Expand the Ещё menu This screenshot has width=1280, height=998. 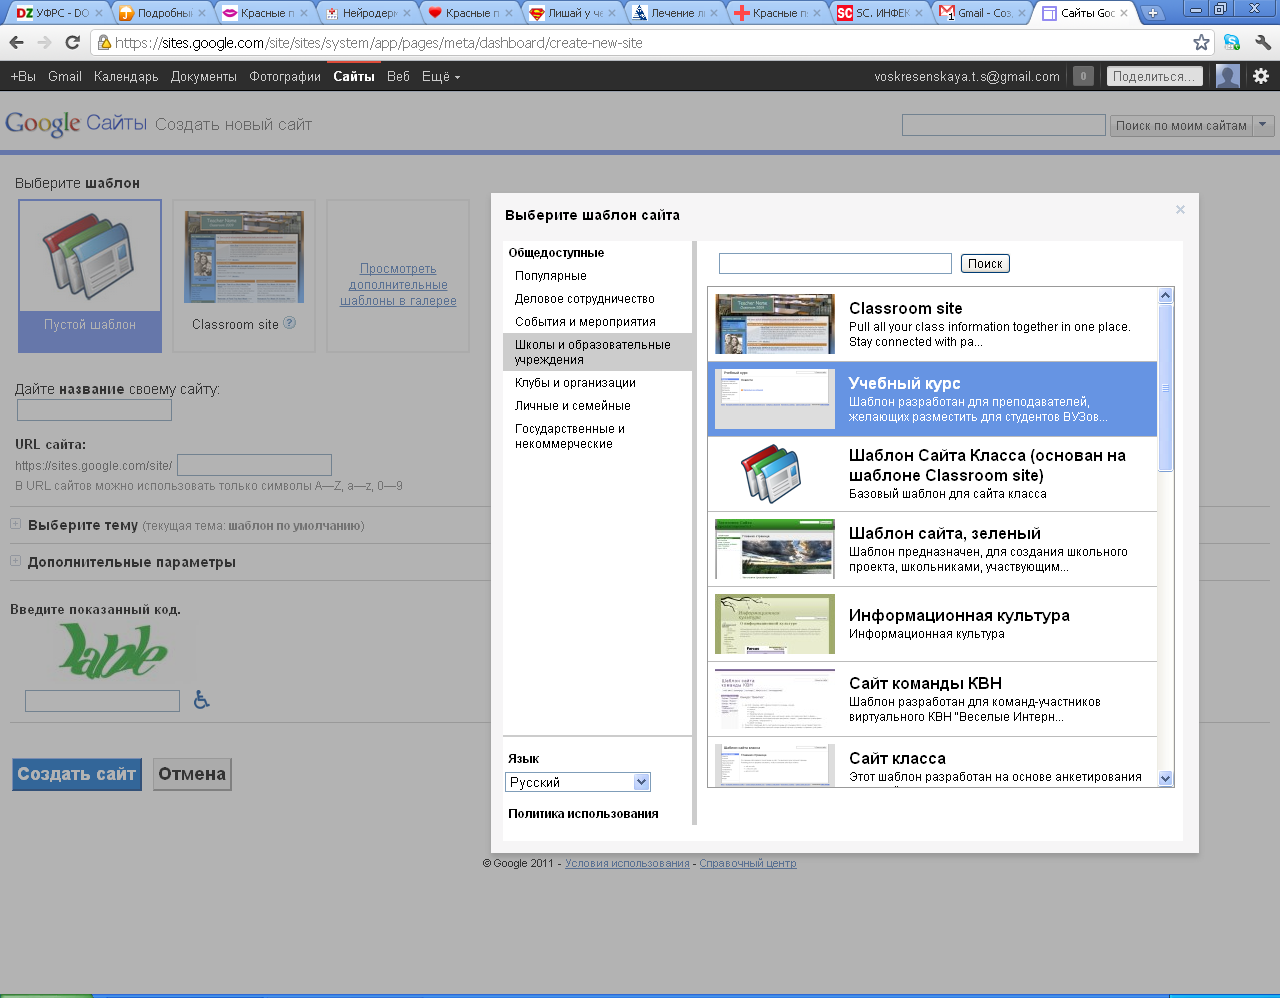(x=441, y=76)
